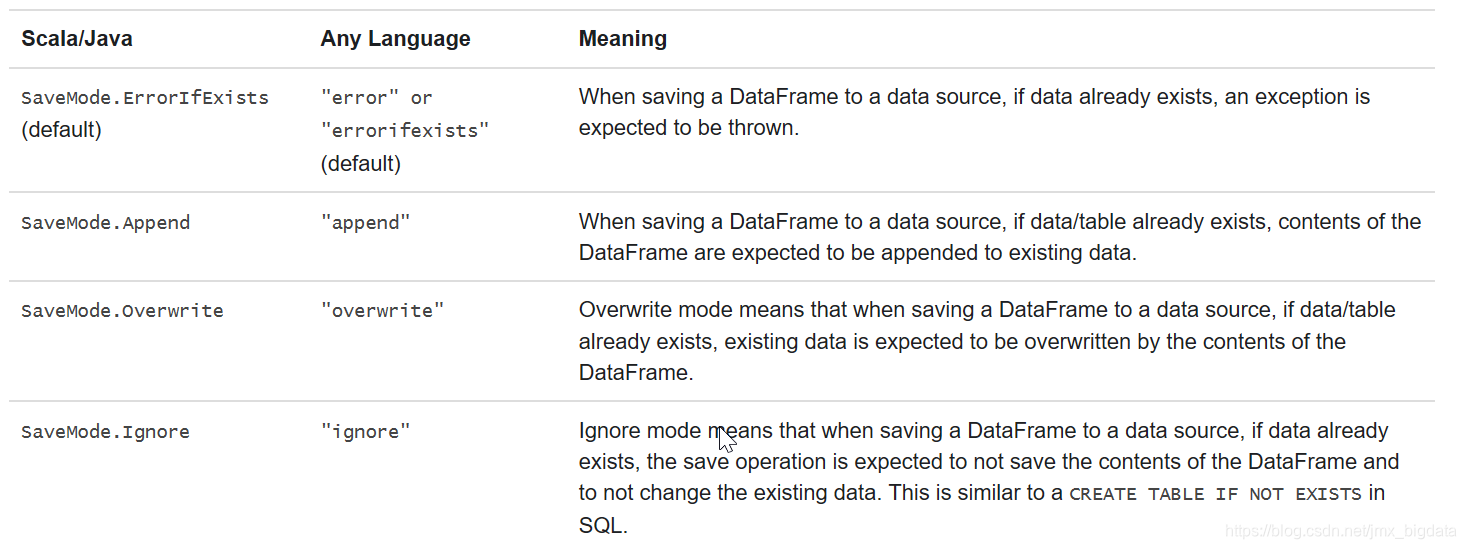This screenshot has width=1466, height=549.
Task: Click the "overwrite" string value
Action: 382,311
